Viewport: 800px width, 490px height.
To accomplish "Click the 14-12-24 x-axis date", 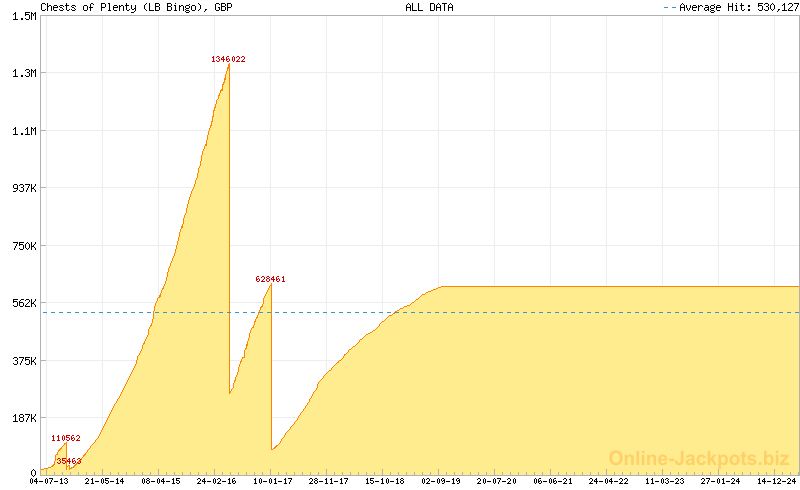I will [x=777, y=481].
